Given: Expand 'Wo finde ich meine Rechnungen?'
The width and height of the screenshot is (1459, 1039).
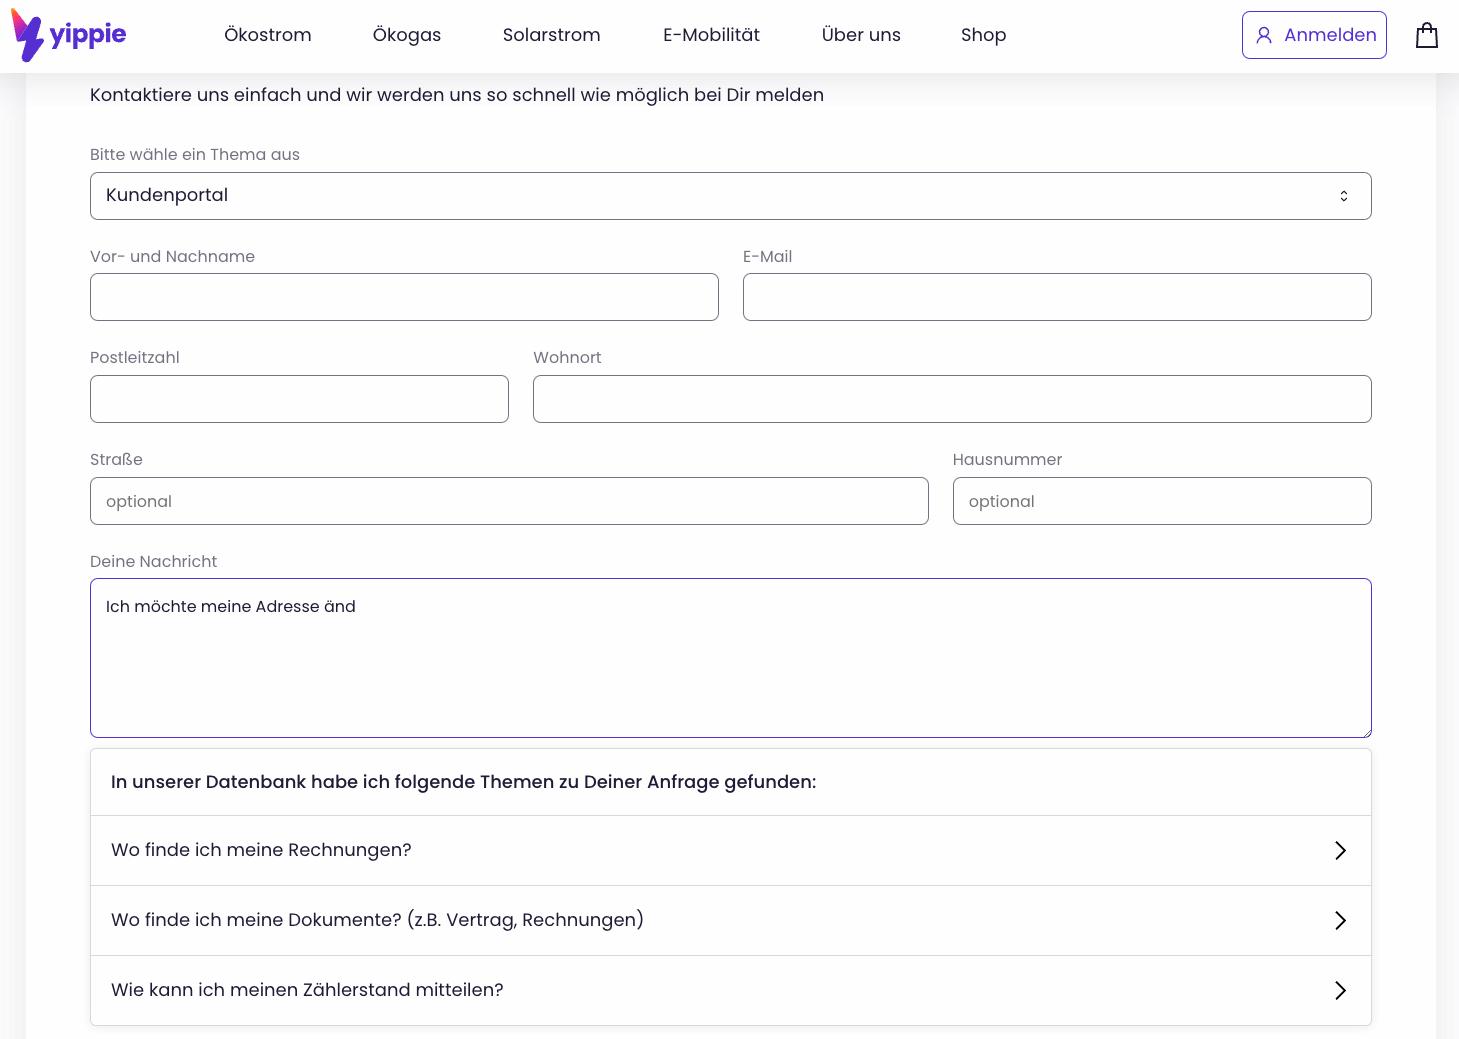Looking at the screenshot, I should pyautogui.click(x=261, y=850).
